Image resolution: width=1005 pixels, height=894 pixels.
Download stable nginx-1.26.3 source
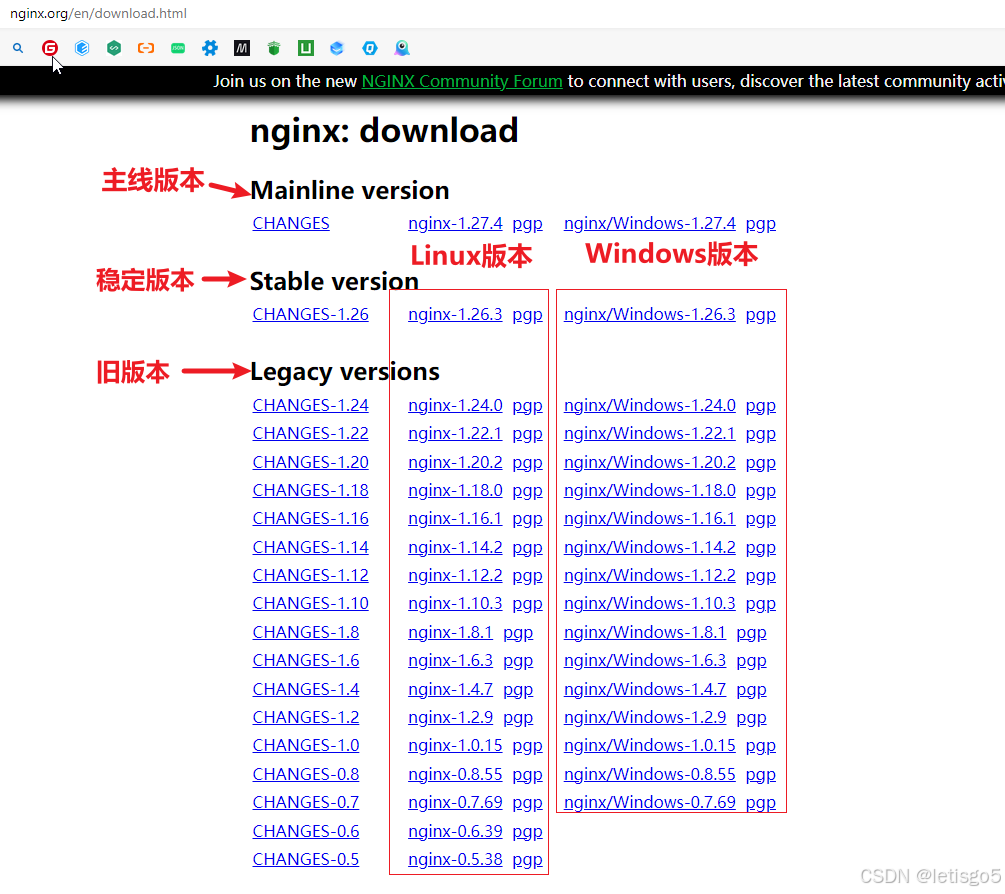click(x=455, y=315)
